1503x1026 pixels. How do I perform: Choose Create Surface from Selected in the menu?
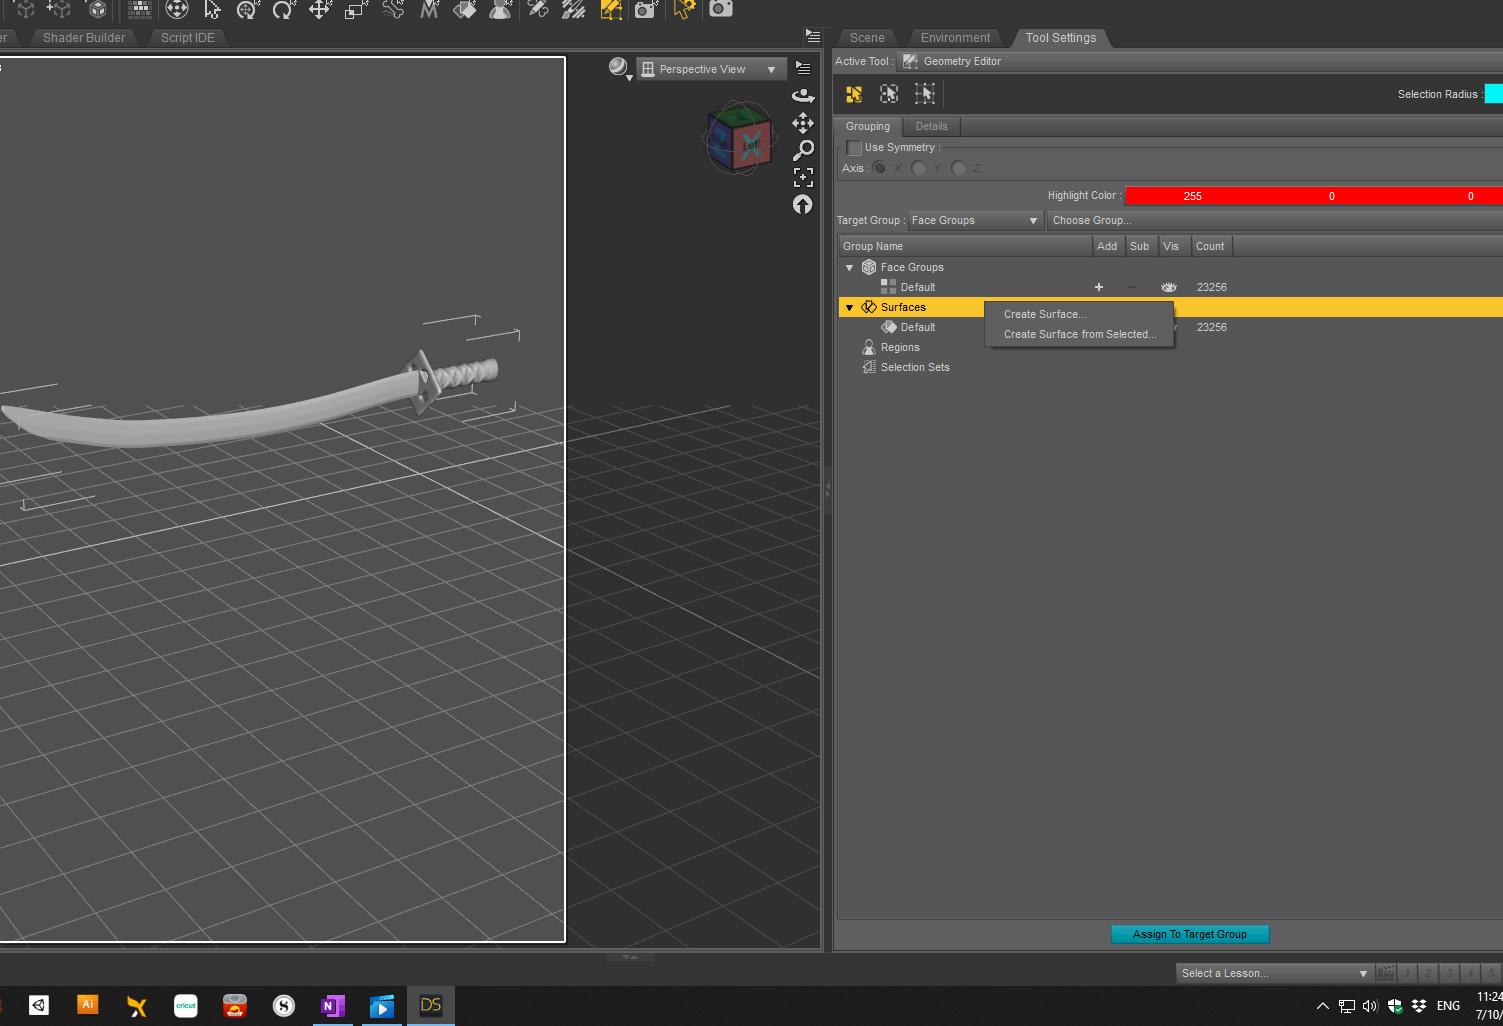click(1080, 334)
